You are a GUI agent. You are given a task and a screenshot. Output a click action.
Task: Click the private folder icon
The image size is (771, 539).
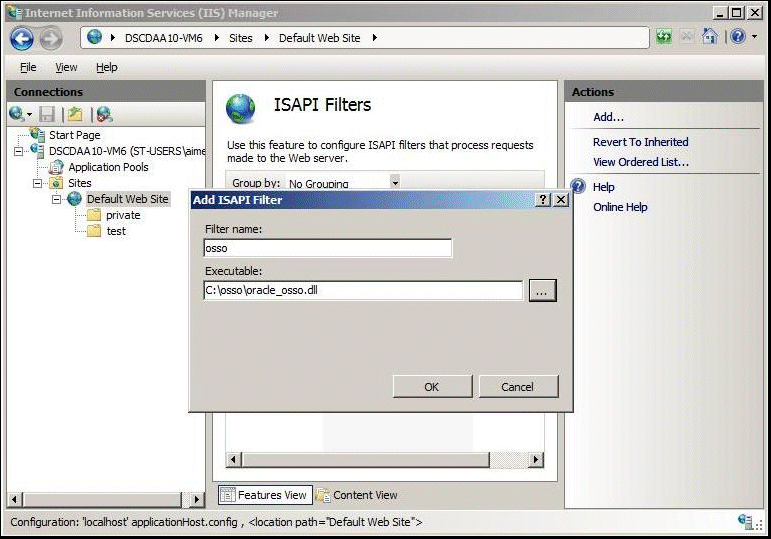coord(94,215)
